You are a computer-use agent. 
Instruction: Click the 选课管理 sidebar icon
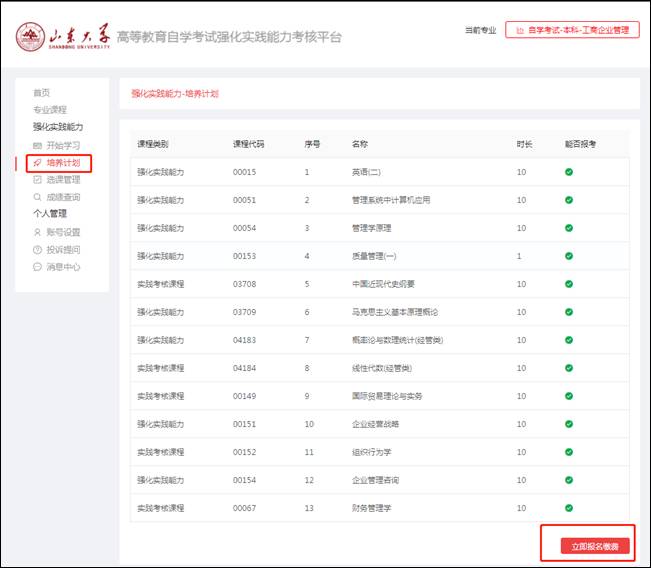point(38,180)
